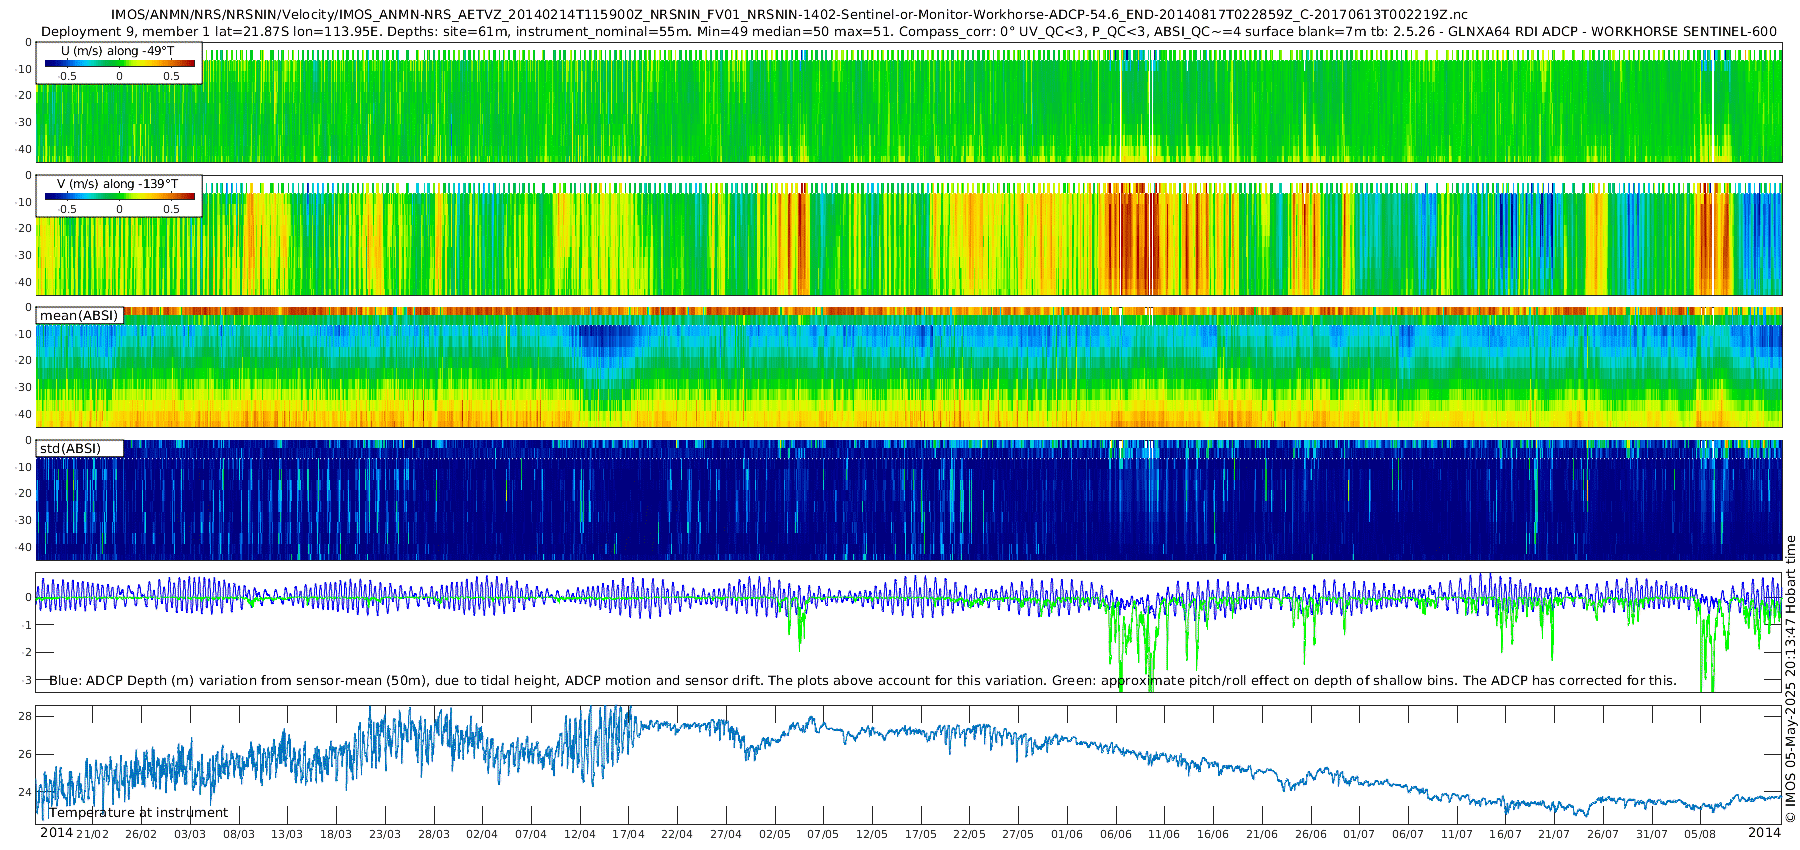Click the blue ADCP depth explanation caption

[x=862, y=681]
